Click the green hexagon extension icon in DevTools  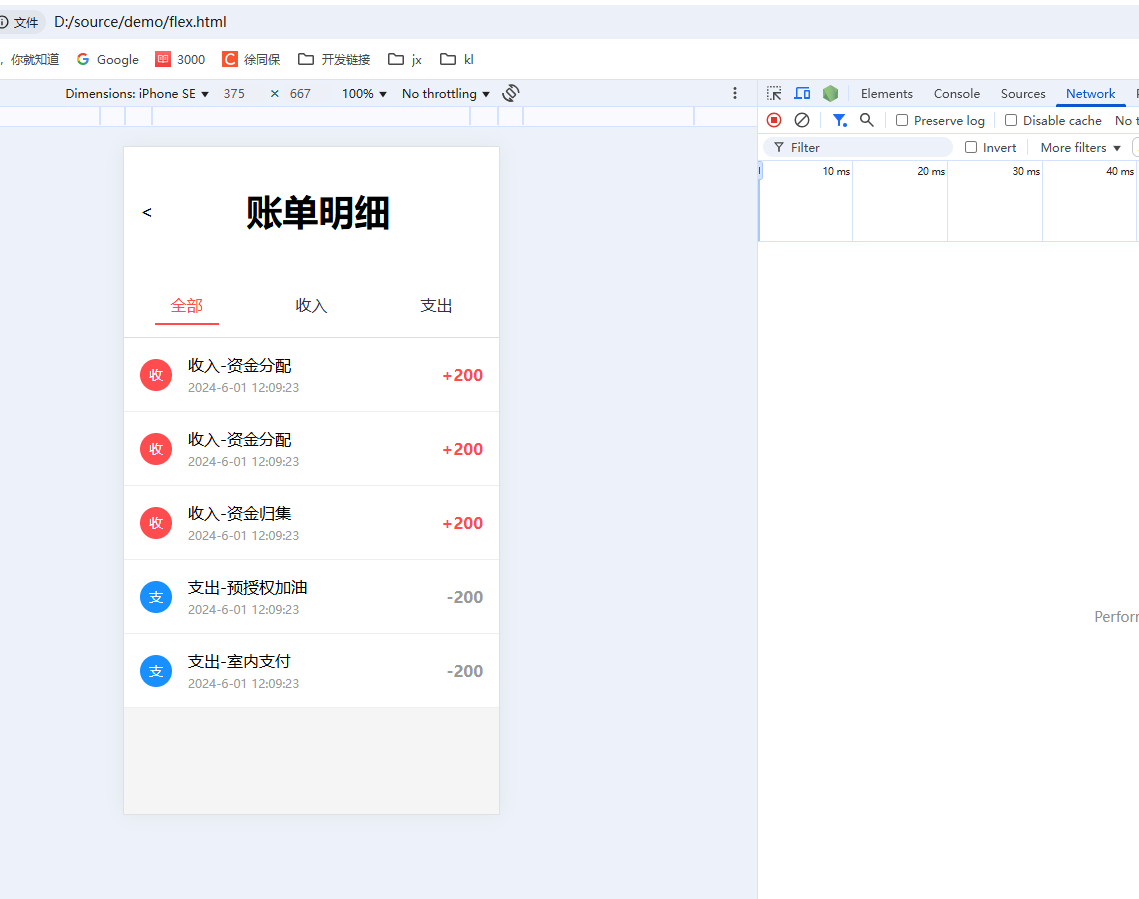tap(830, 94)
